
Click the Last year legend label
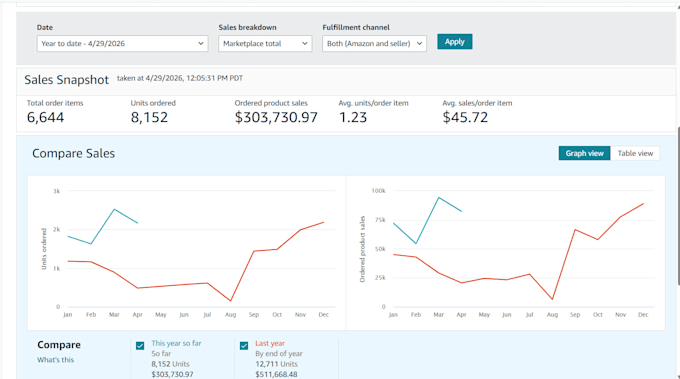pos(270,343)
